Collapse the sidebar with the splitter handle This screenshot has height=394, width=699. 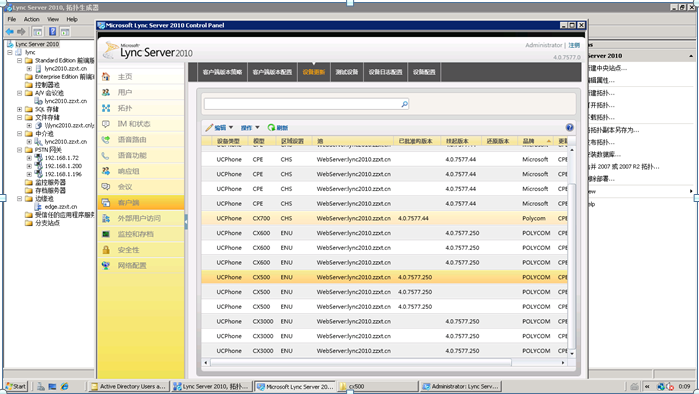click(x=186, y=222)
